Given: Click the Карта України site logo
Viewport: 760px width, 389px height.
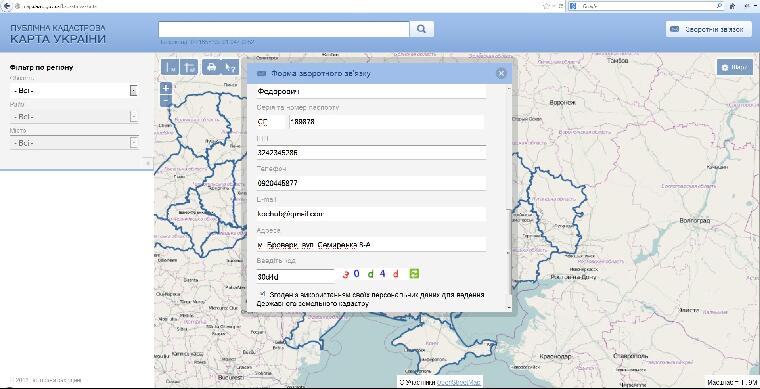Looking at the screenshot, I should (x=58, y=34).
